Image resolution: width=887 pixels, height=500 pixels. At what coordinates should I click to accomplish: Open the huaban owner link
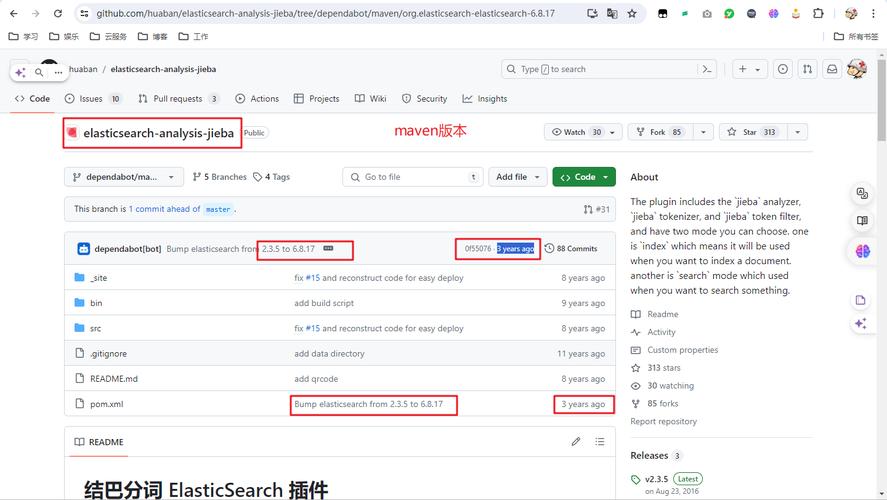(83, 69)
